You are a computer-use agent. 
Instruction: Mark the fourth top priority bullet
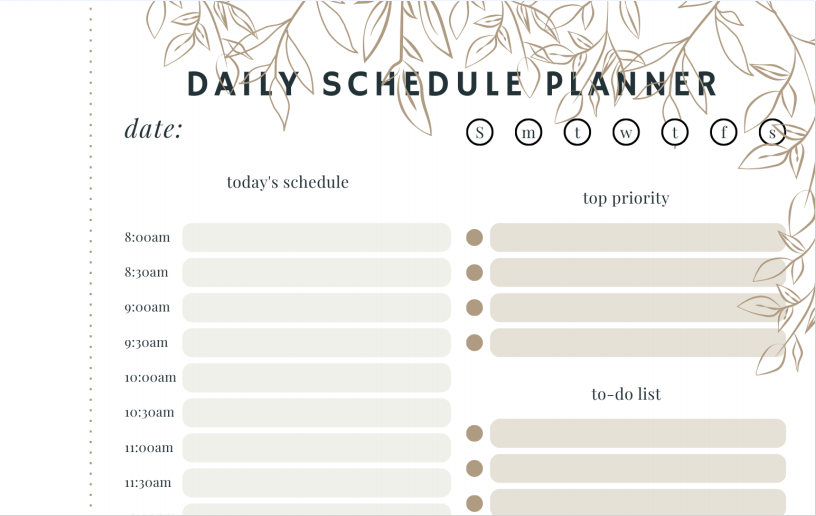click(x=475, y=343)
